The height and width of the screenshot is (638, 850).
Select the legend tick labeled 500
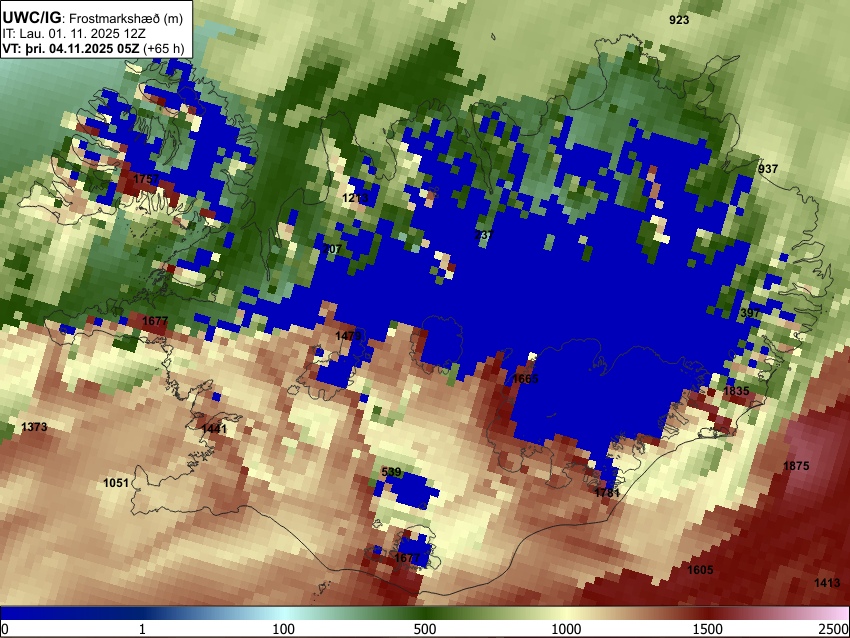(424, 629)
